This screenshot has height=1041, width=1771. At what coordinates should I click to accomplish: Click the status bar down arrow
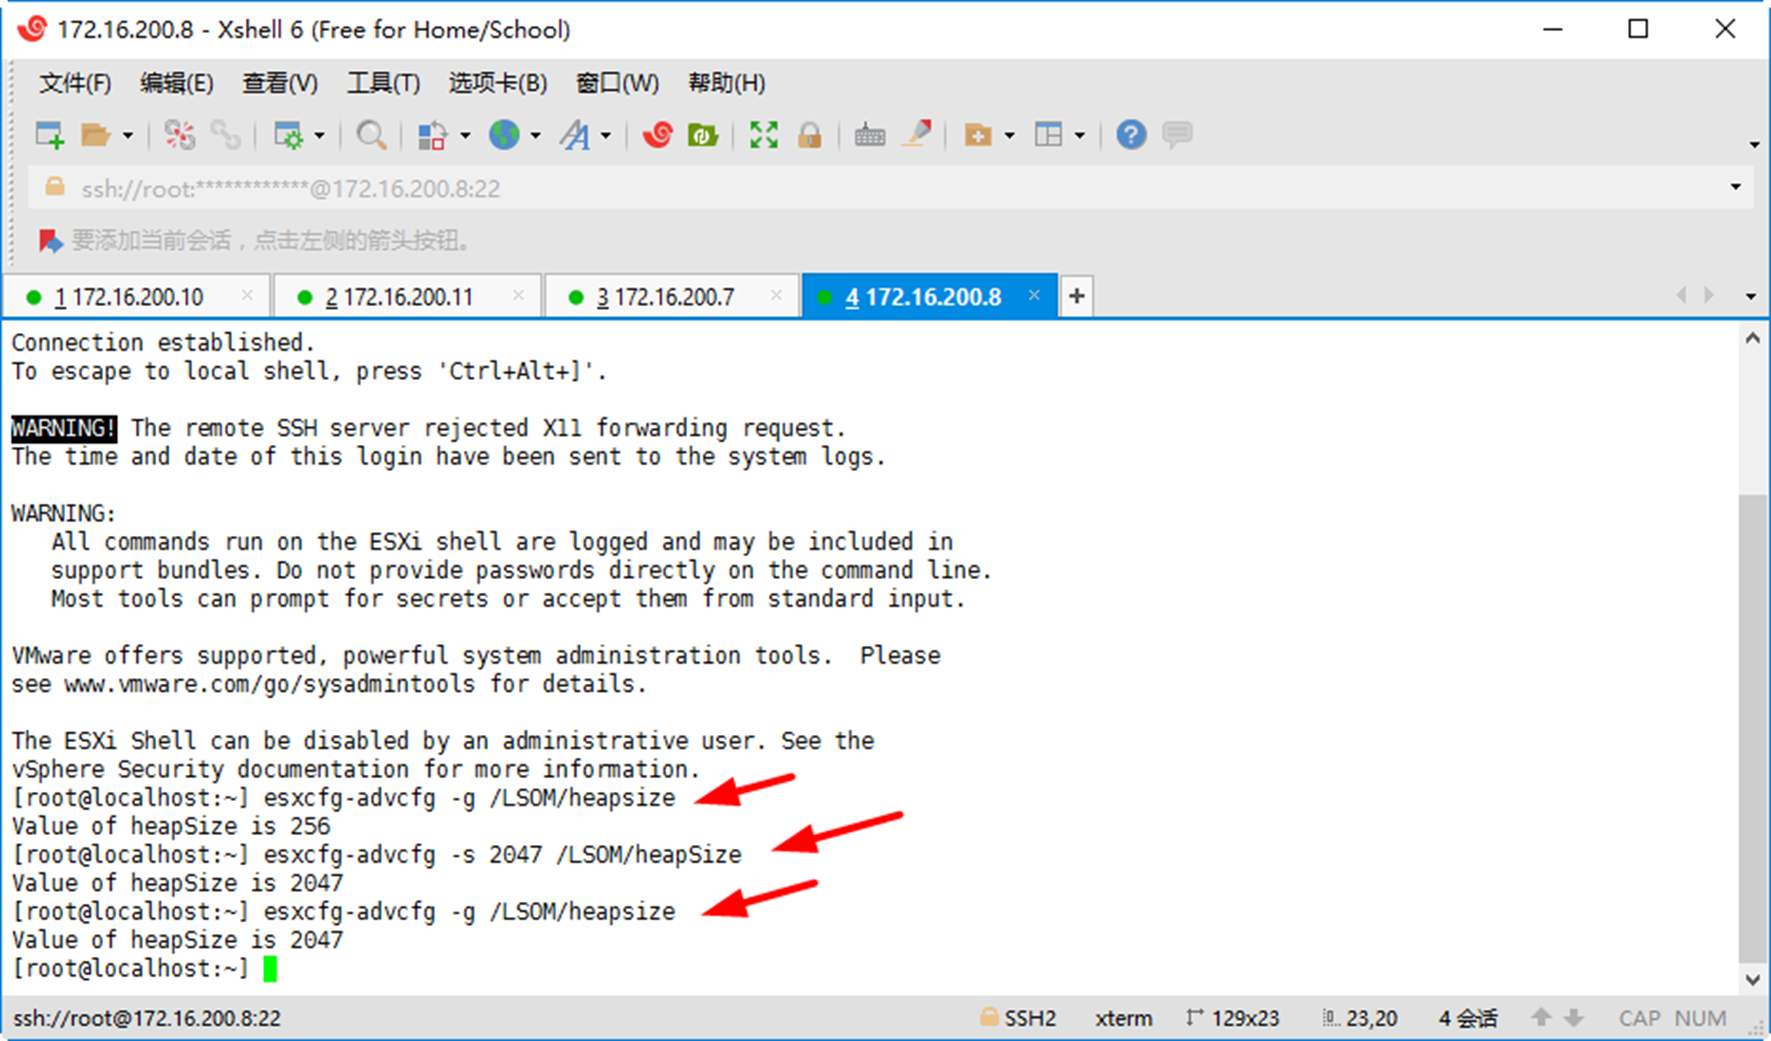[1574, 1018]
